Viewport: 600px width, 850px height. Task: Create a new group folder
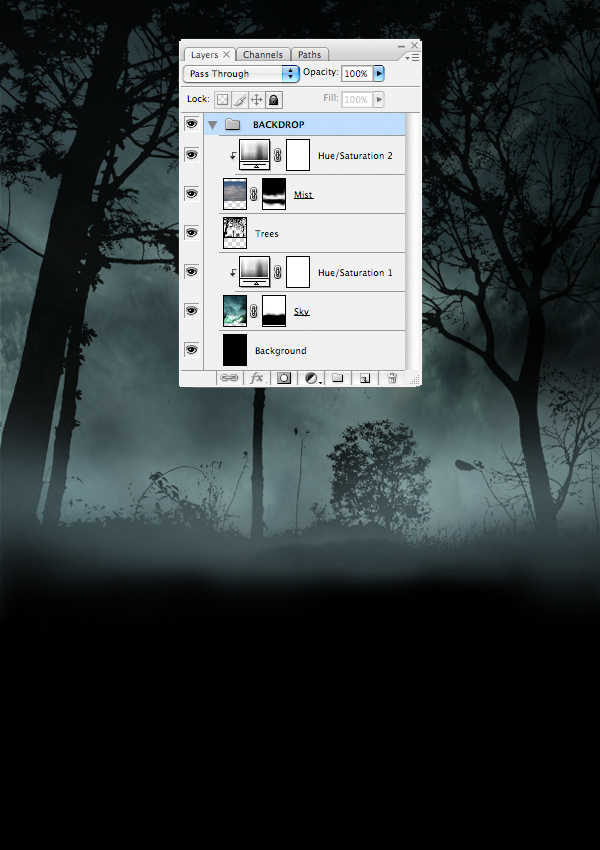click(x=338, y=378)
